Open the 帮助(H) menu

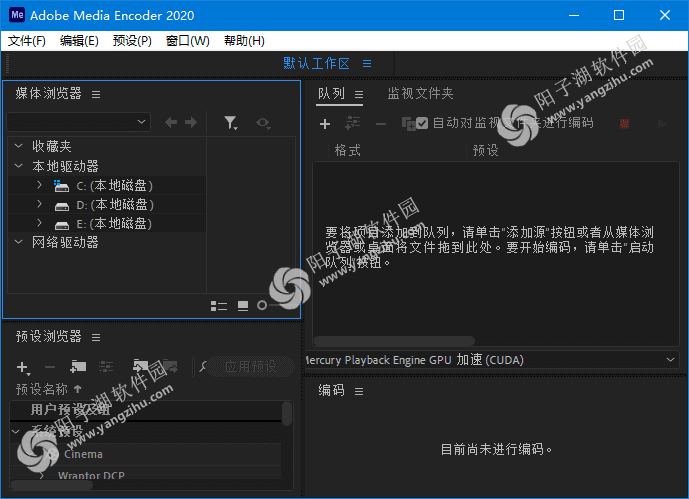click(244, 41)
